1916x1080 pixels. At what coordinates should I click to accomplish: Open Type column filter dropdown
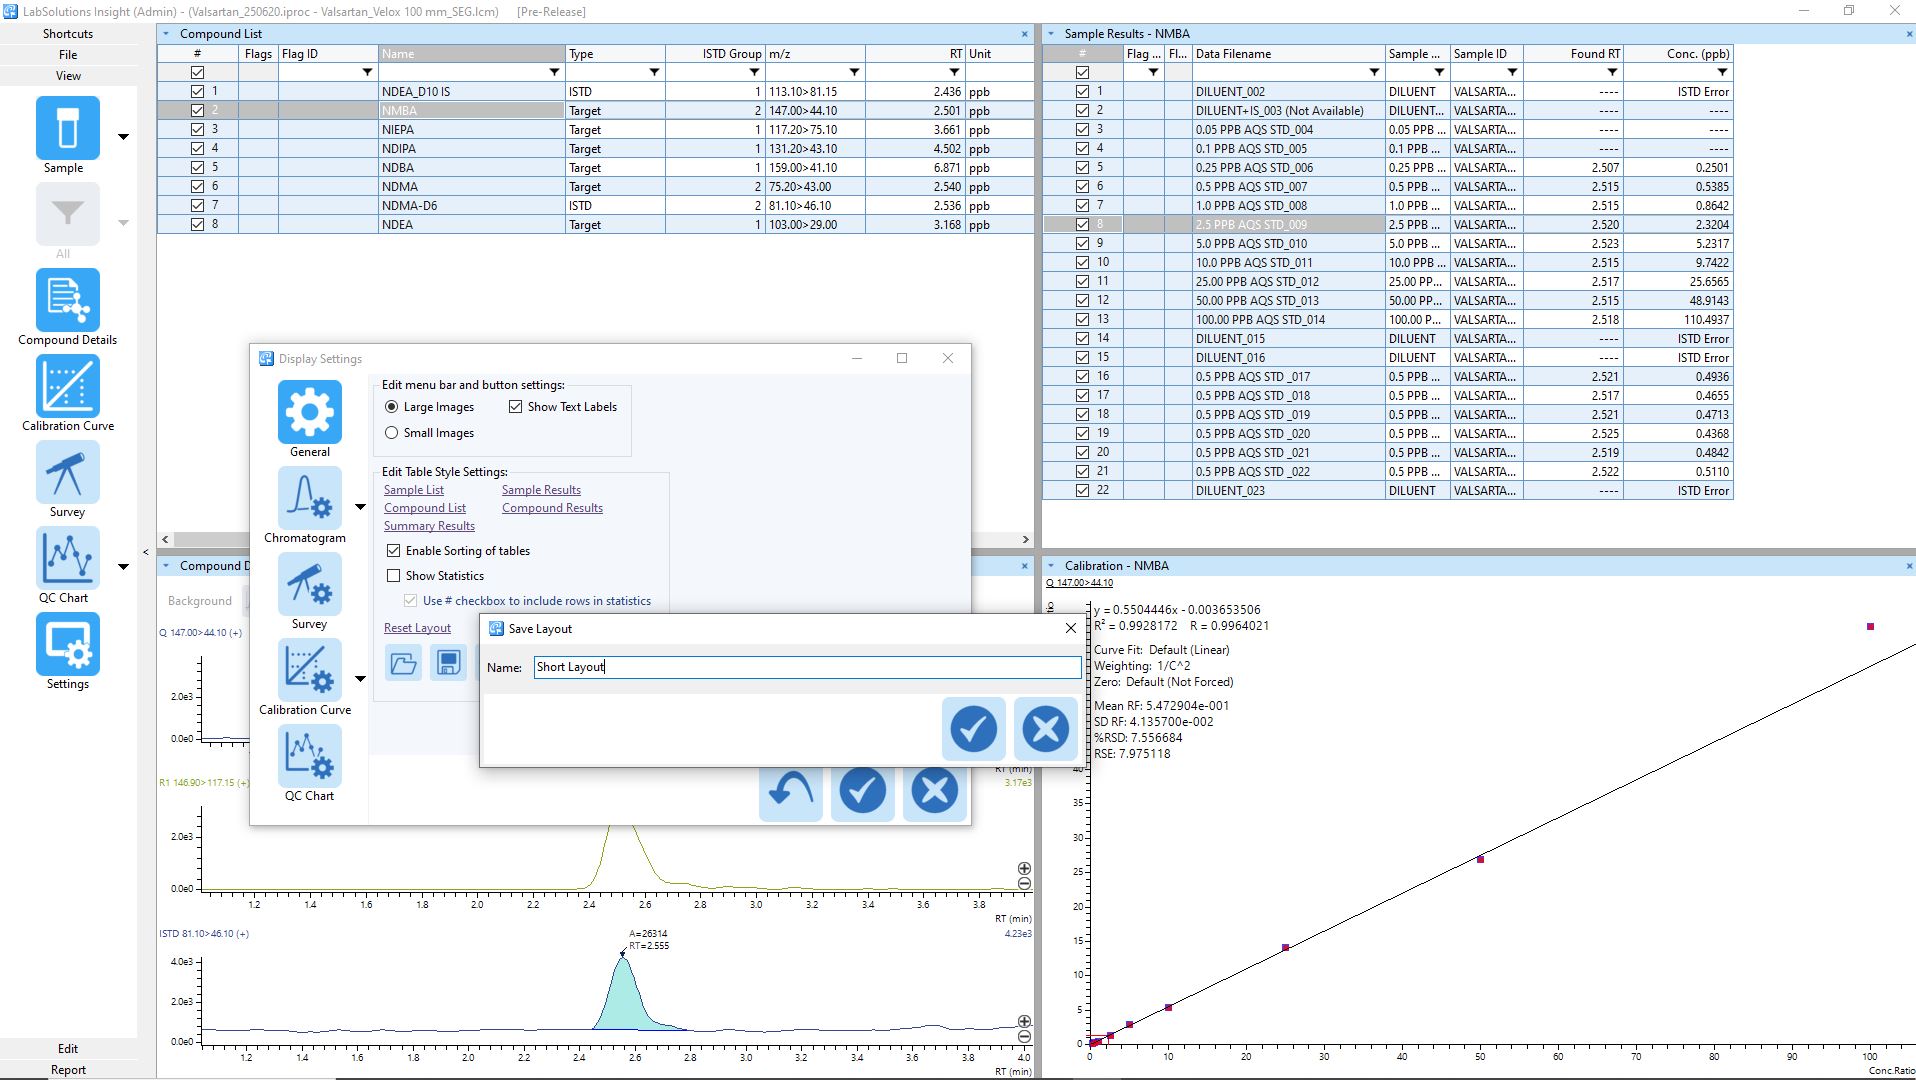click(x=655, y=72)
